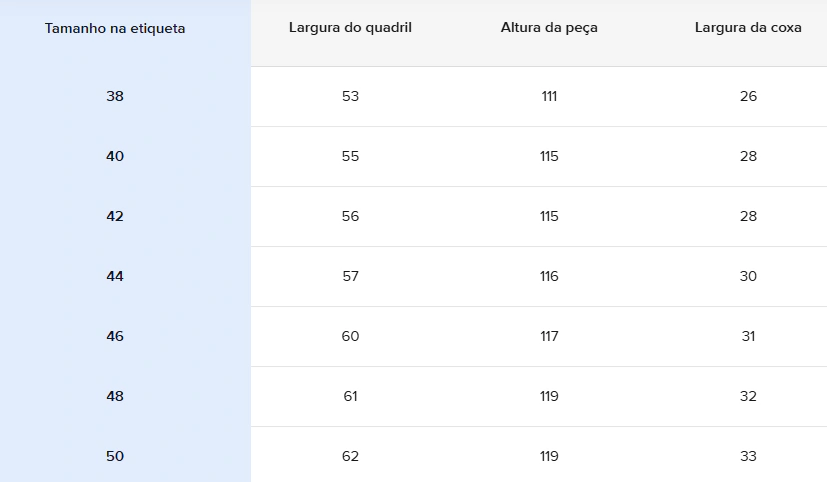Select size 50 row label
Screen dimensions: 827x482
[x=115, y=457]
